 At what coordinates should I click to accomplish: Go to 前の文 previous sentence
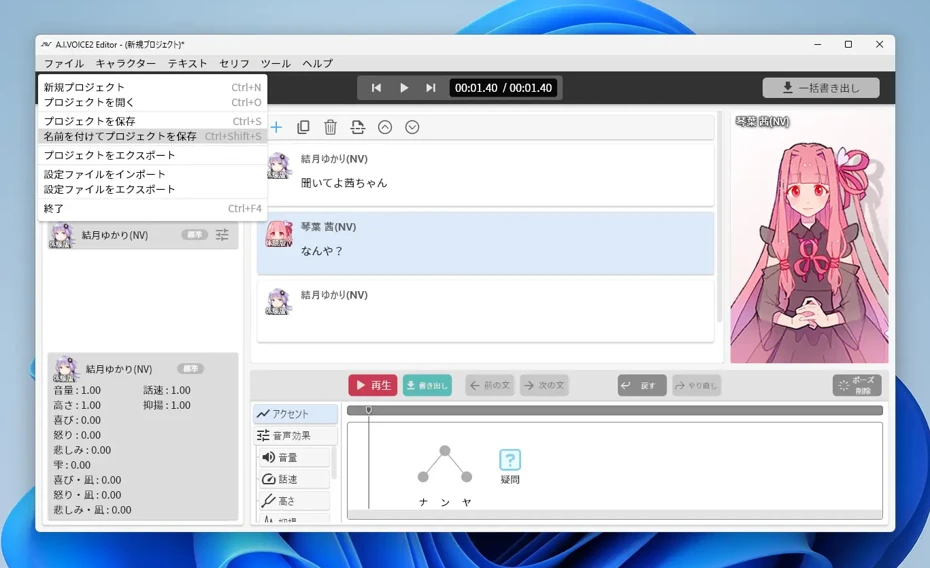[x=490, y=385]
